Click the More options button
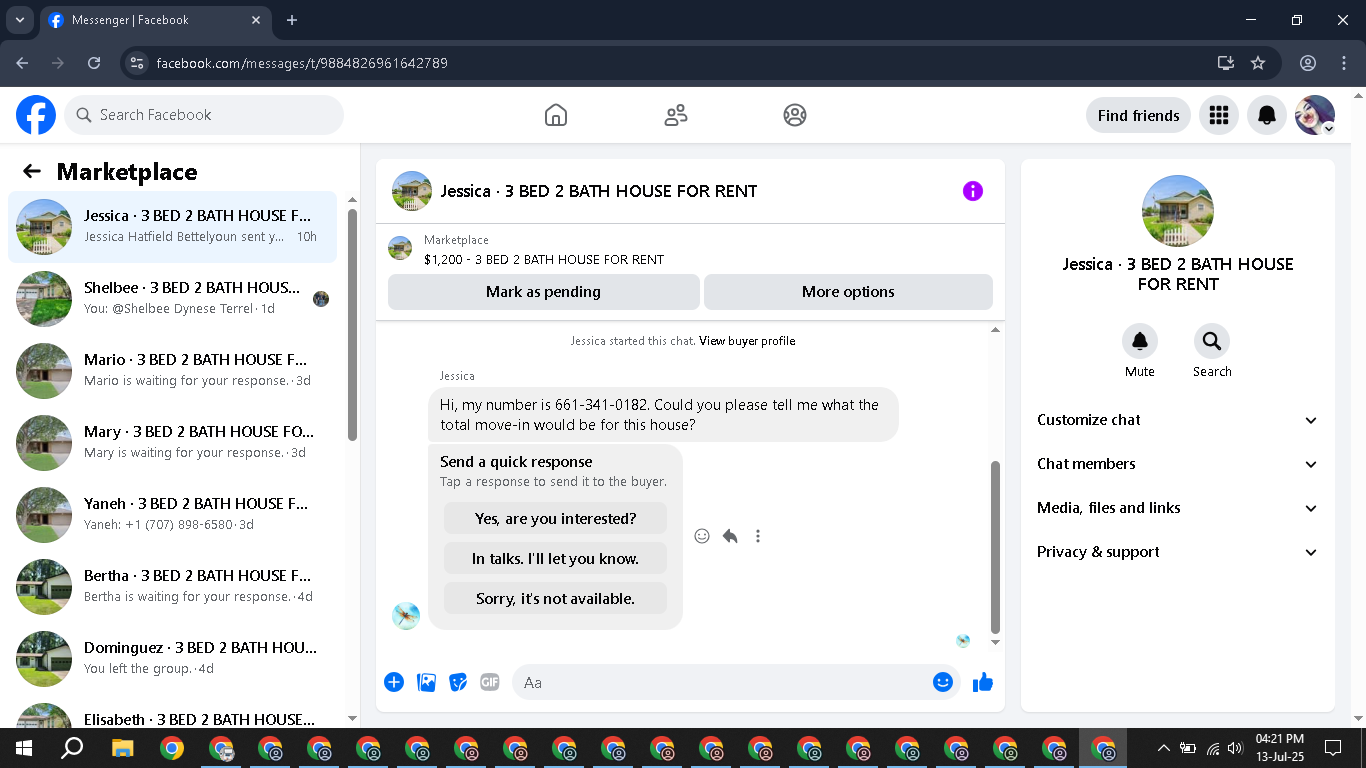This screenshot has height=768, width=1366. pos(848,292)
